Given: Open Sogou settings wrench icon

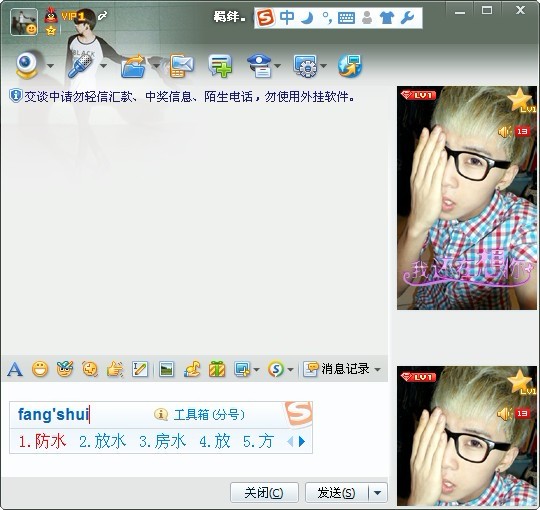Looking at the screenshot, I should (x=407, y=18).
